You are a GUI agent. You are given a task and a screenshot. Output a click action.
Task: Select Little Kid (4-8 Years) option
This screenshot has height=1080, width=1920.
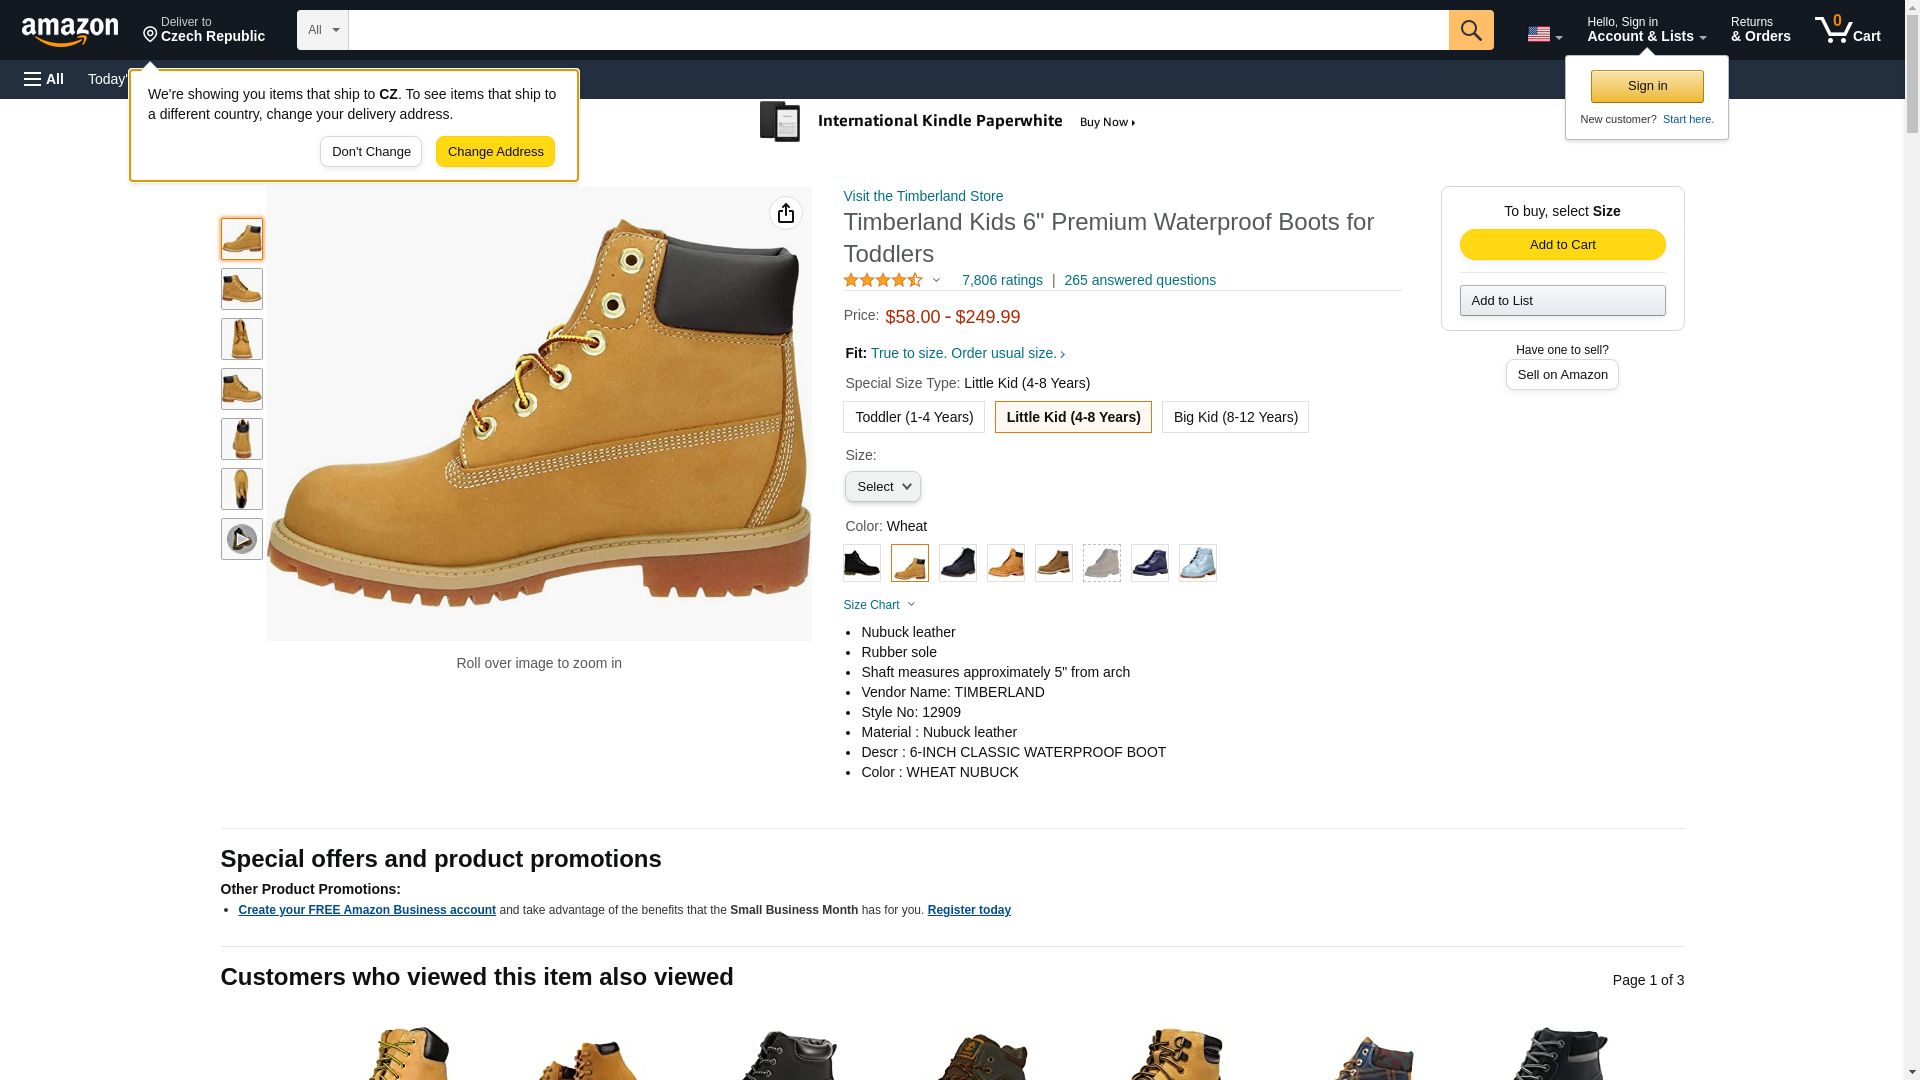coord(1073,417)
